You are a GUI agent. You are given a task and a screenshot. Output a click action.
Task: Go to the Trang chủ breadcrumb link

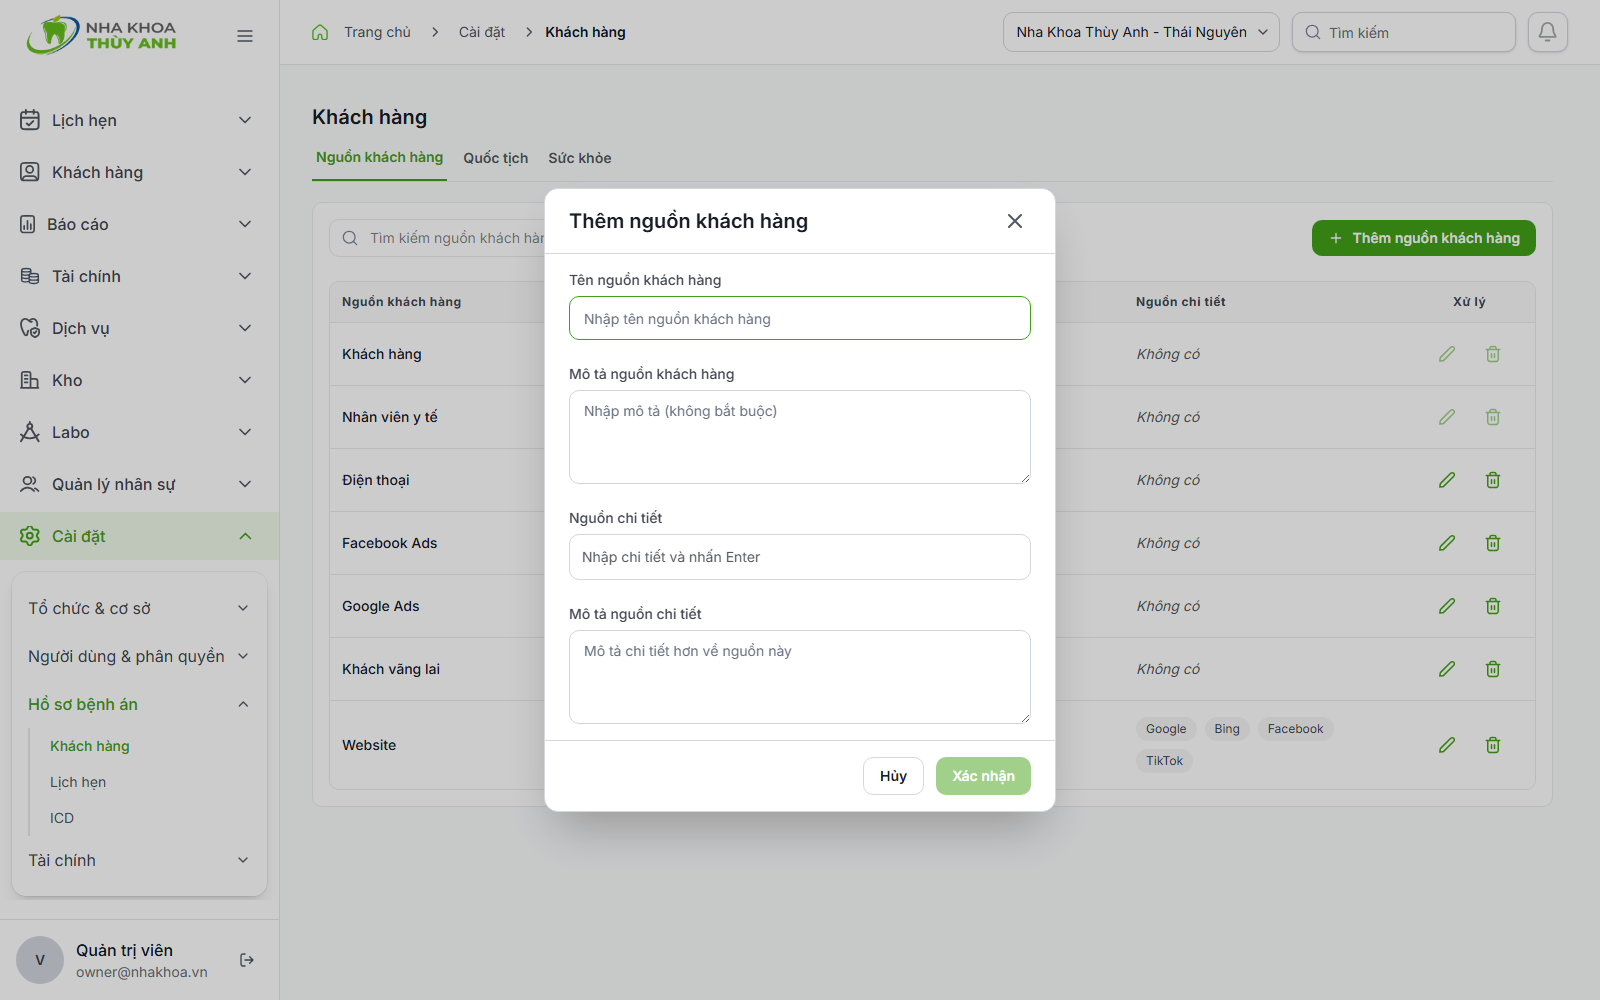pyautogui.click(x=377, y=32)
